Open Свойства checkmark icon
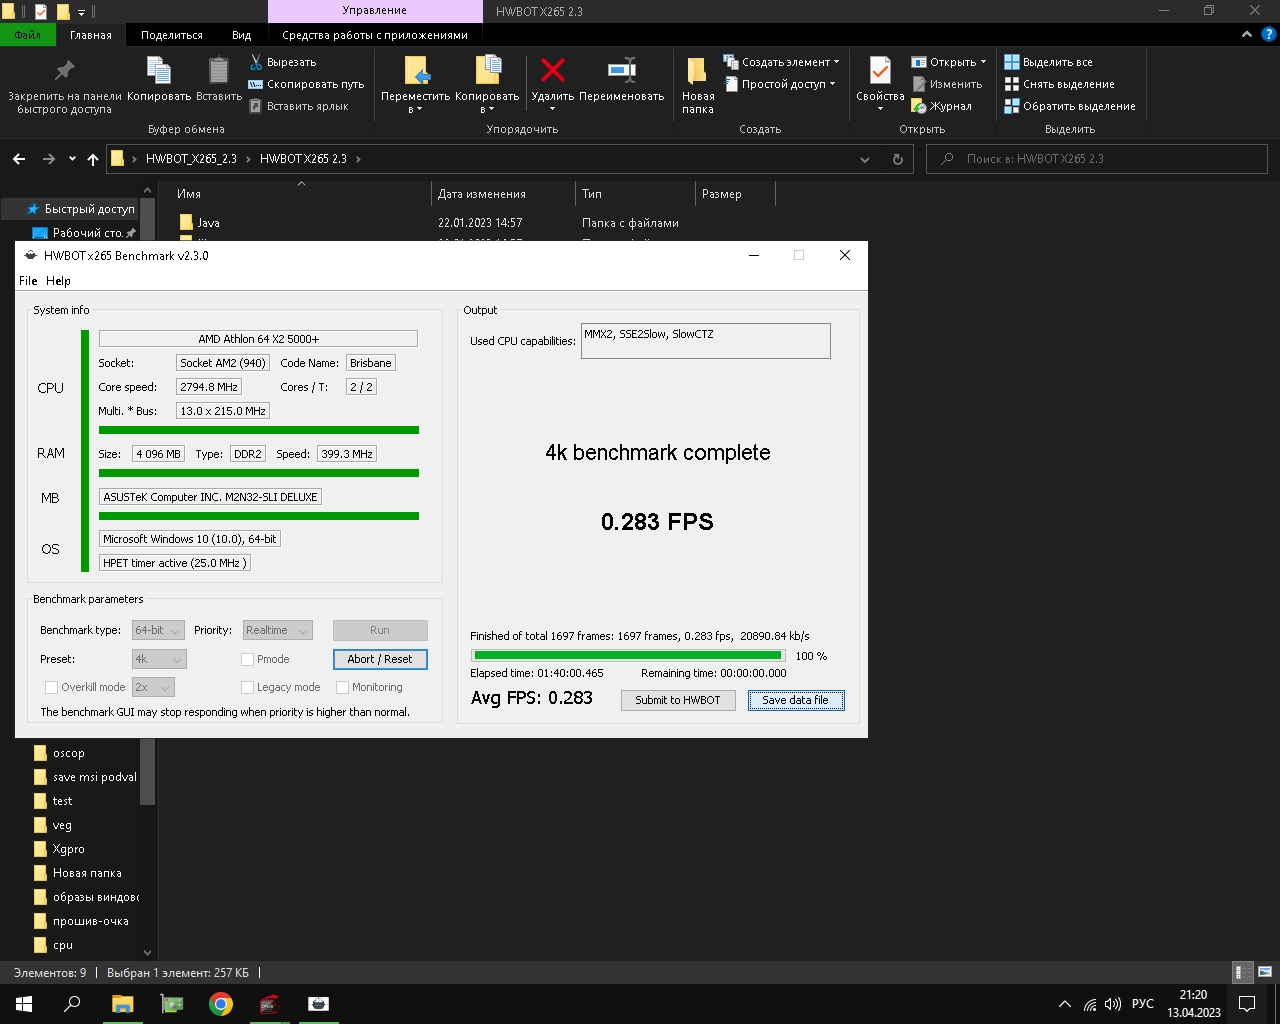Screen dimensions: 1280x1024 (880, 72)
